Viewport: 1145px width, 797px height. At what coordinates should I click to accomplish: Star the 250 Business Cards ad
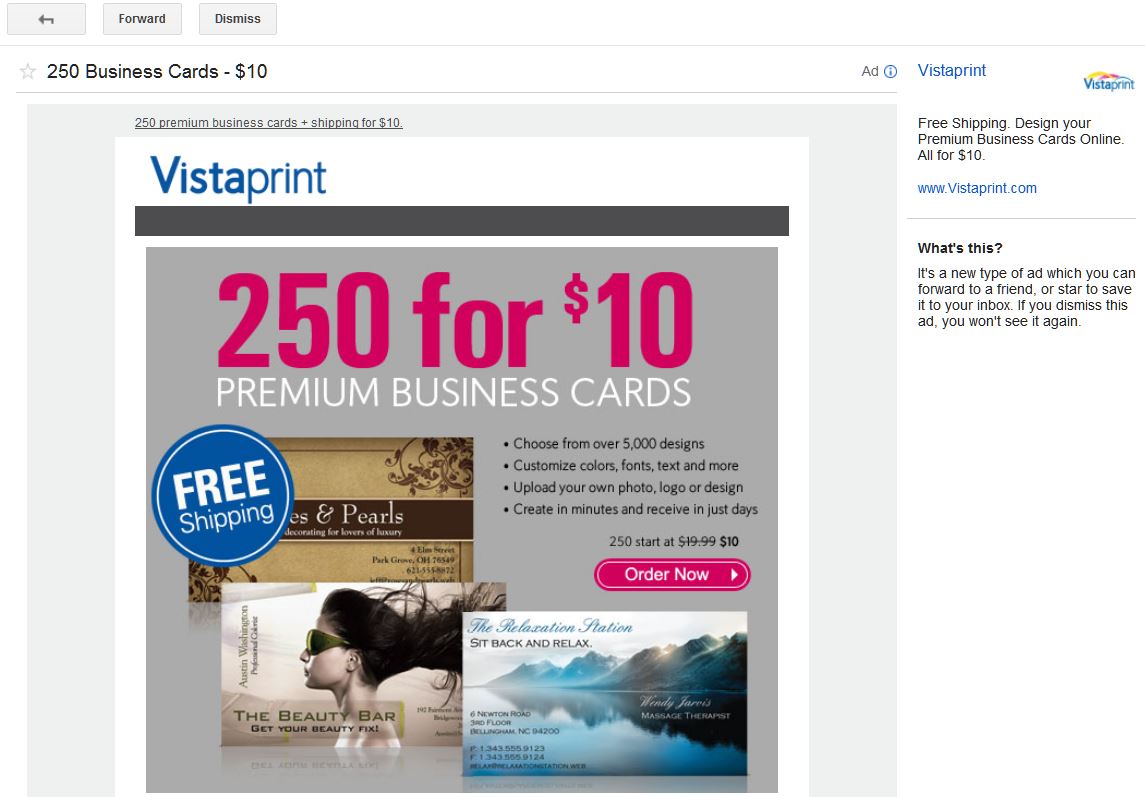click(28, 71)
